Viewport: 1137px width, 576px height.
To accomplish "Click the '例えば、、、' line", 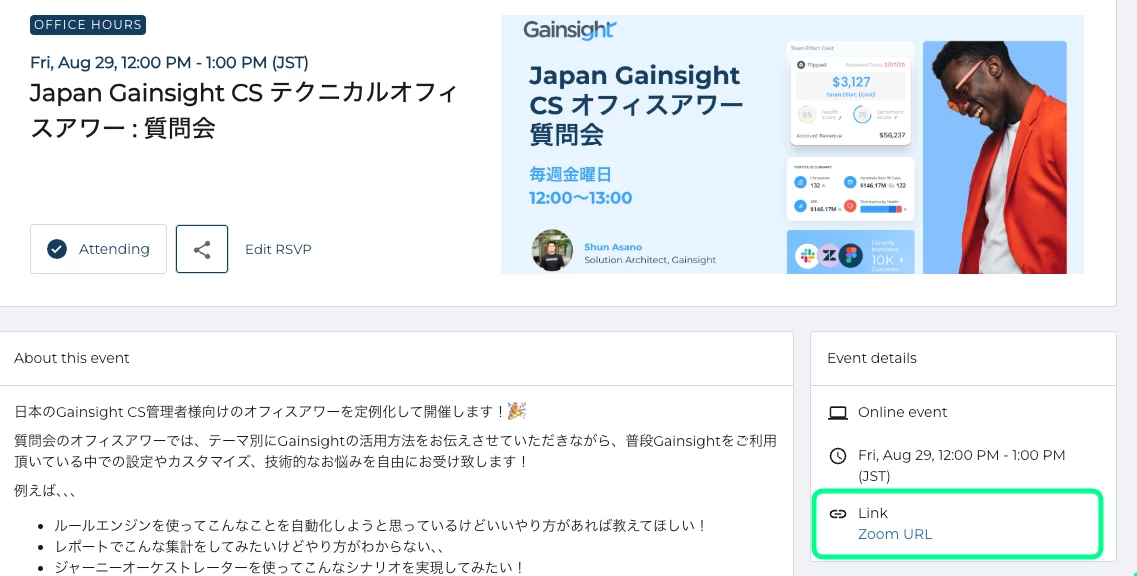I will (x=45, y=490).
